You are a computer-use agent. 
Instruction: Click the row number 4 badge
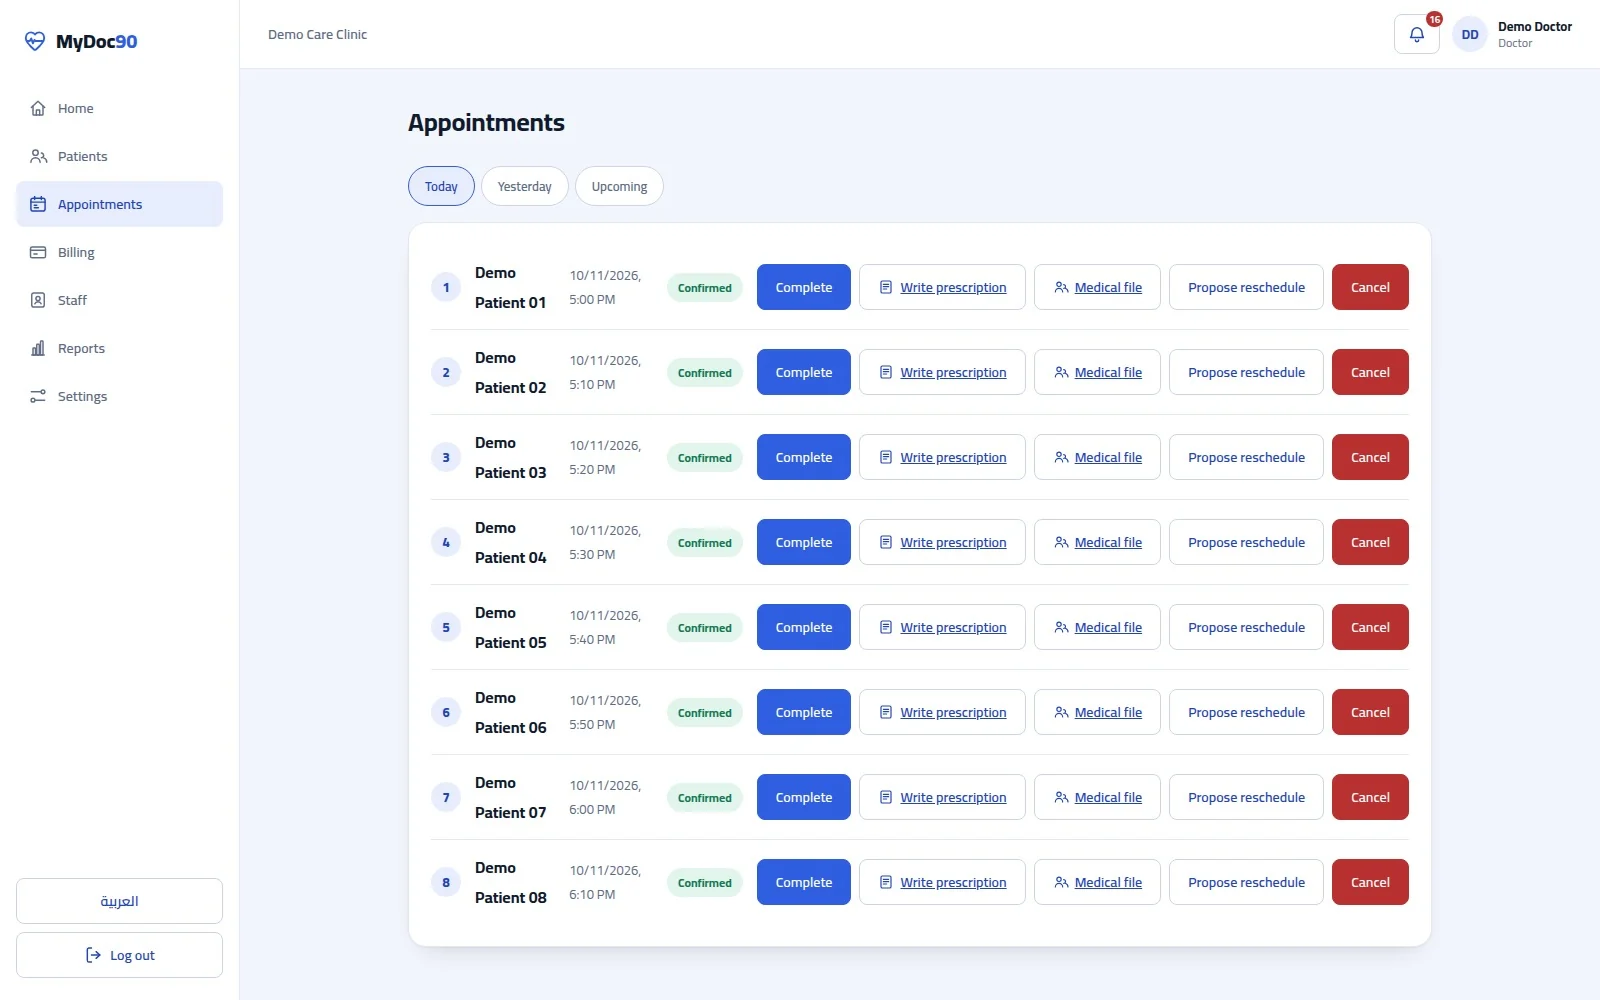446,542
